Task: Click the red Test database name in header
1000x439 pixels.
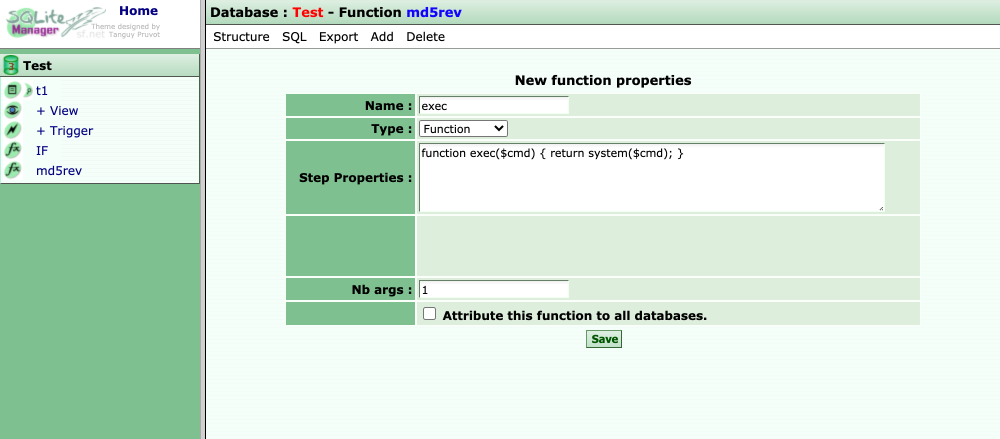Action: coord(309,12)
